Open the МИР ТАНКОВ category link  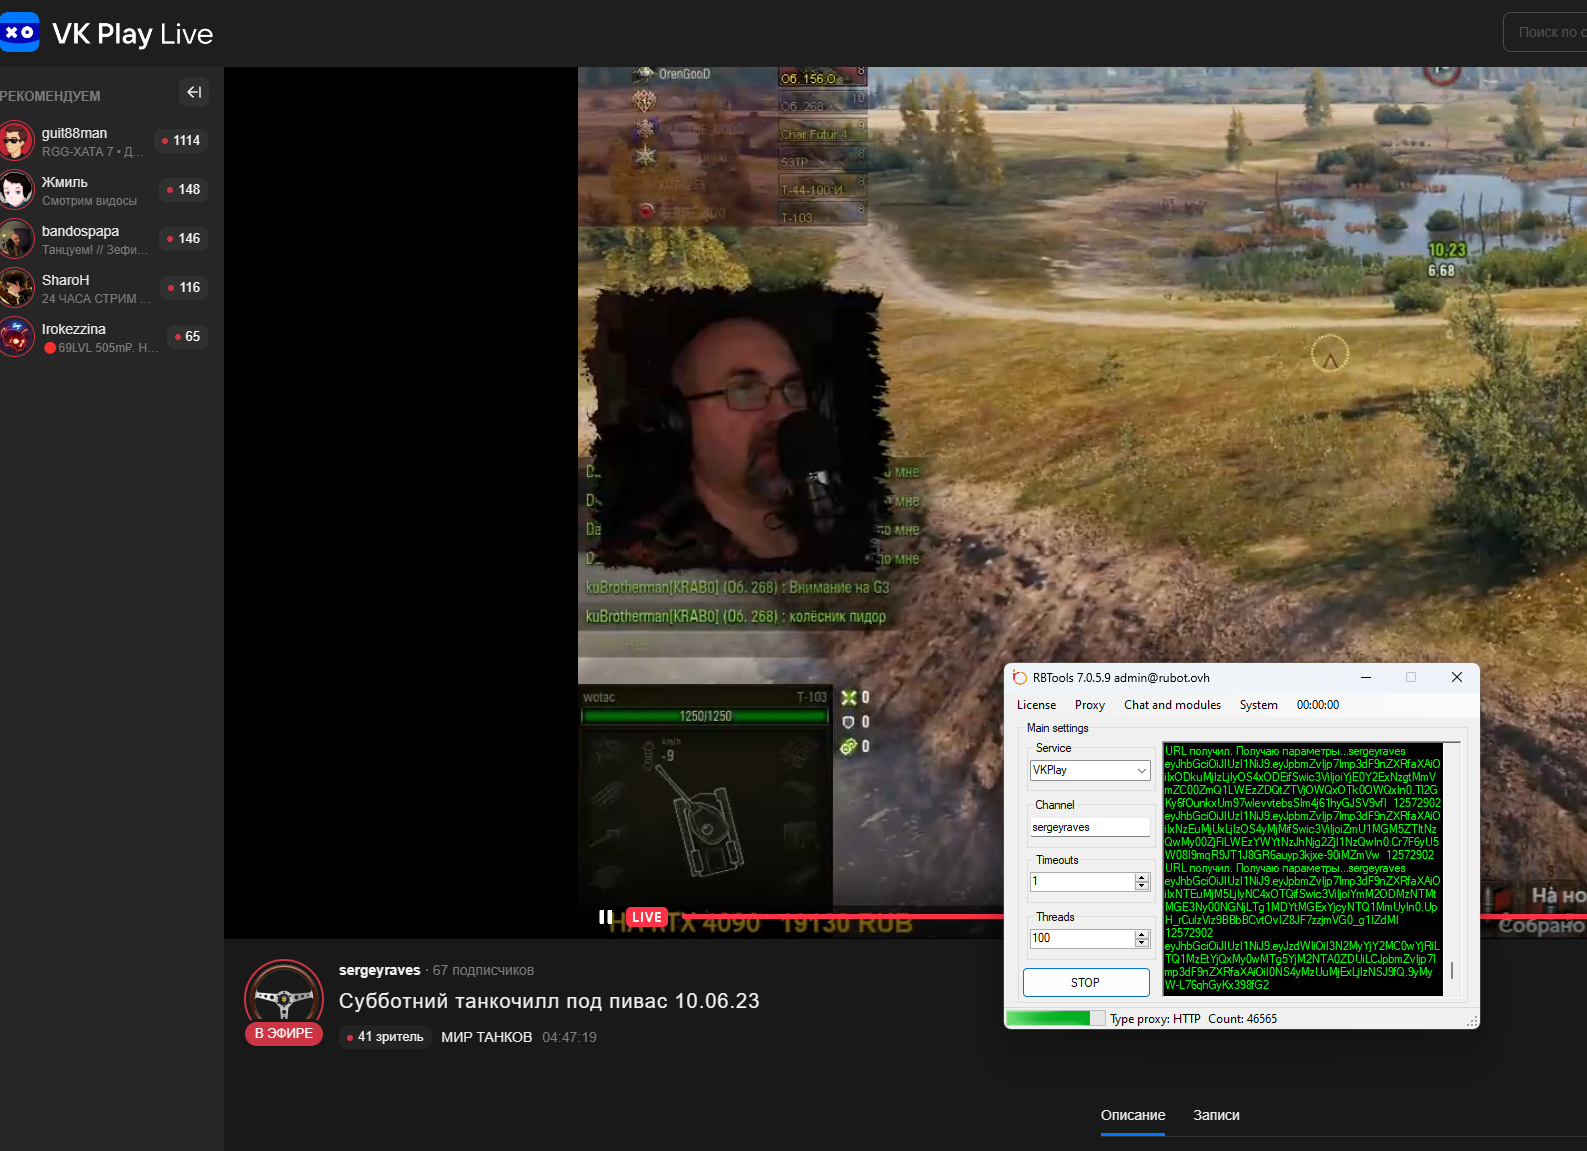(486, 1037)
